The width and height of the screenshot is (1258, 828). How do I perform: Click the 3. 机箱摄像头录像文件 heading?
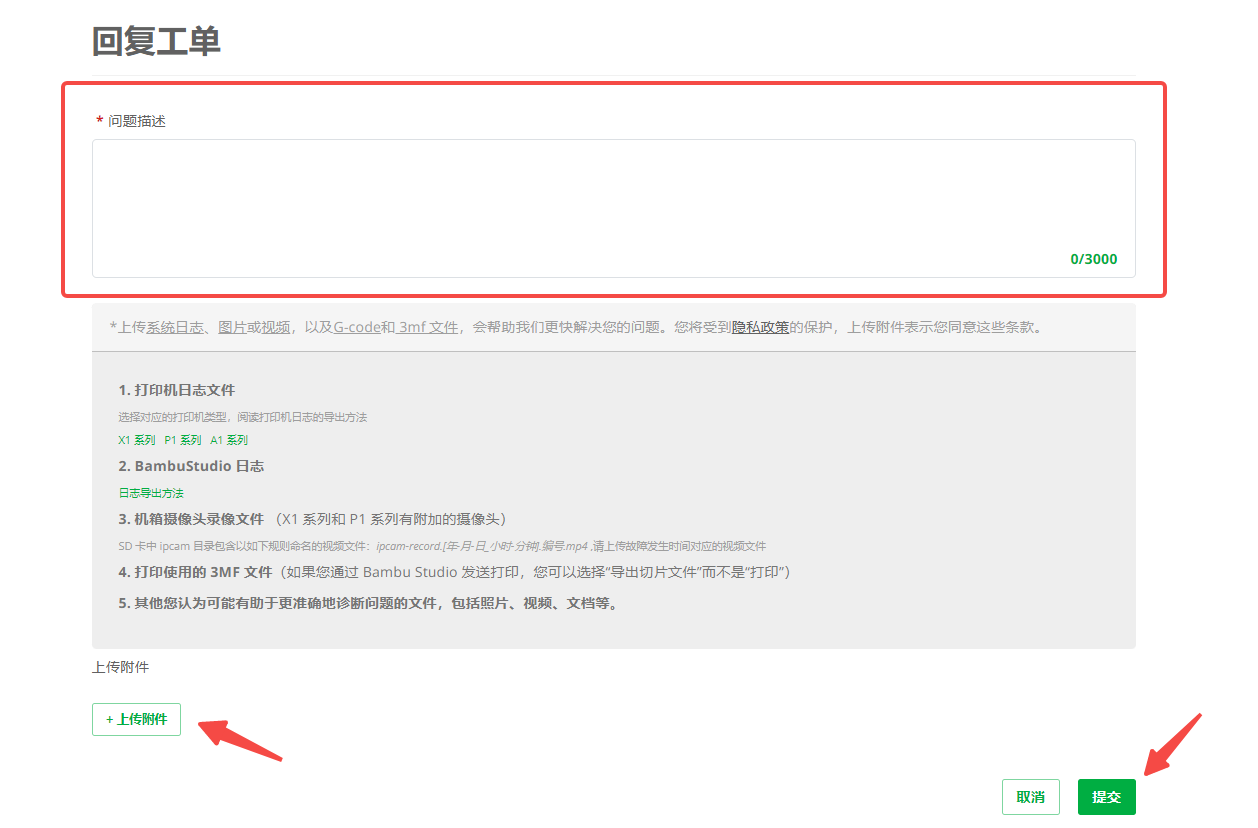pos(191,519)
